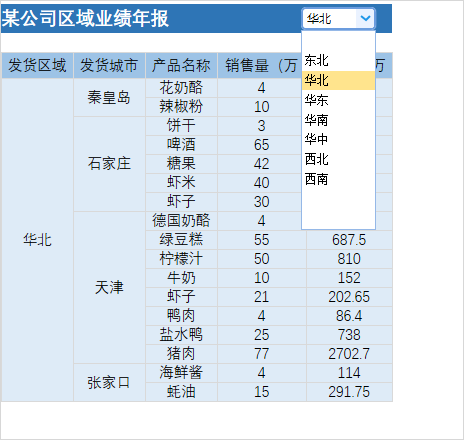Choose 华东 in the region list
Image resolution: width=464 pixels, height=440 pixels.
338,100
